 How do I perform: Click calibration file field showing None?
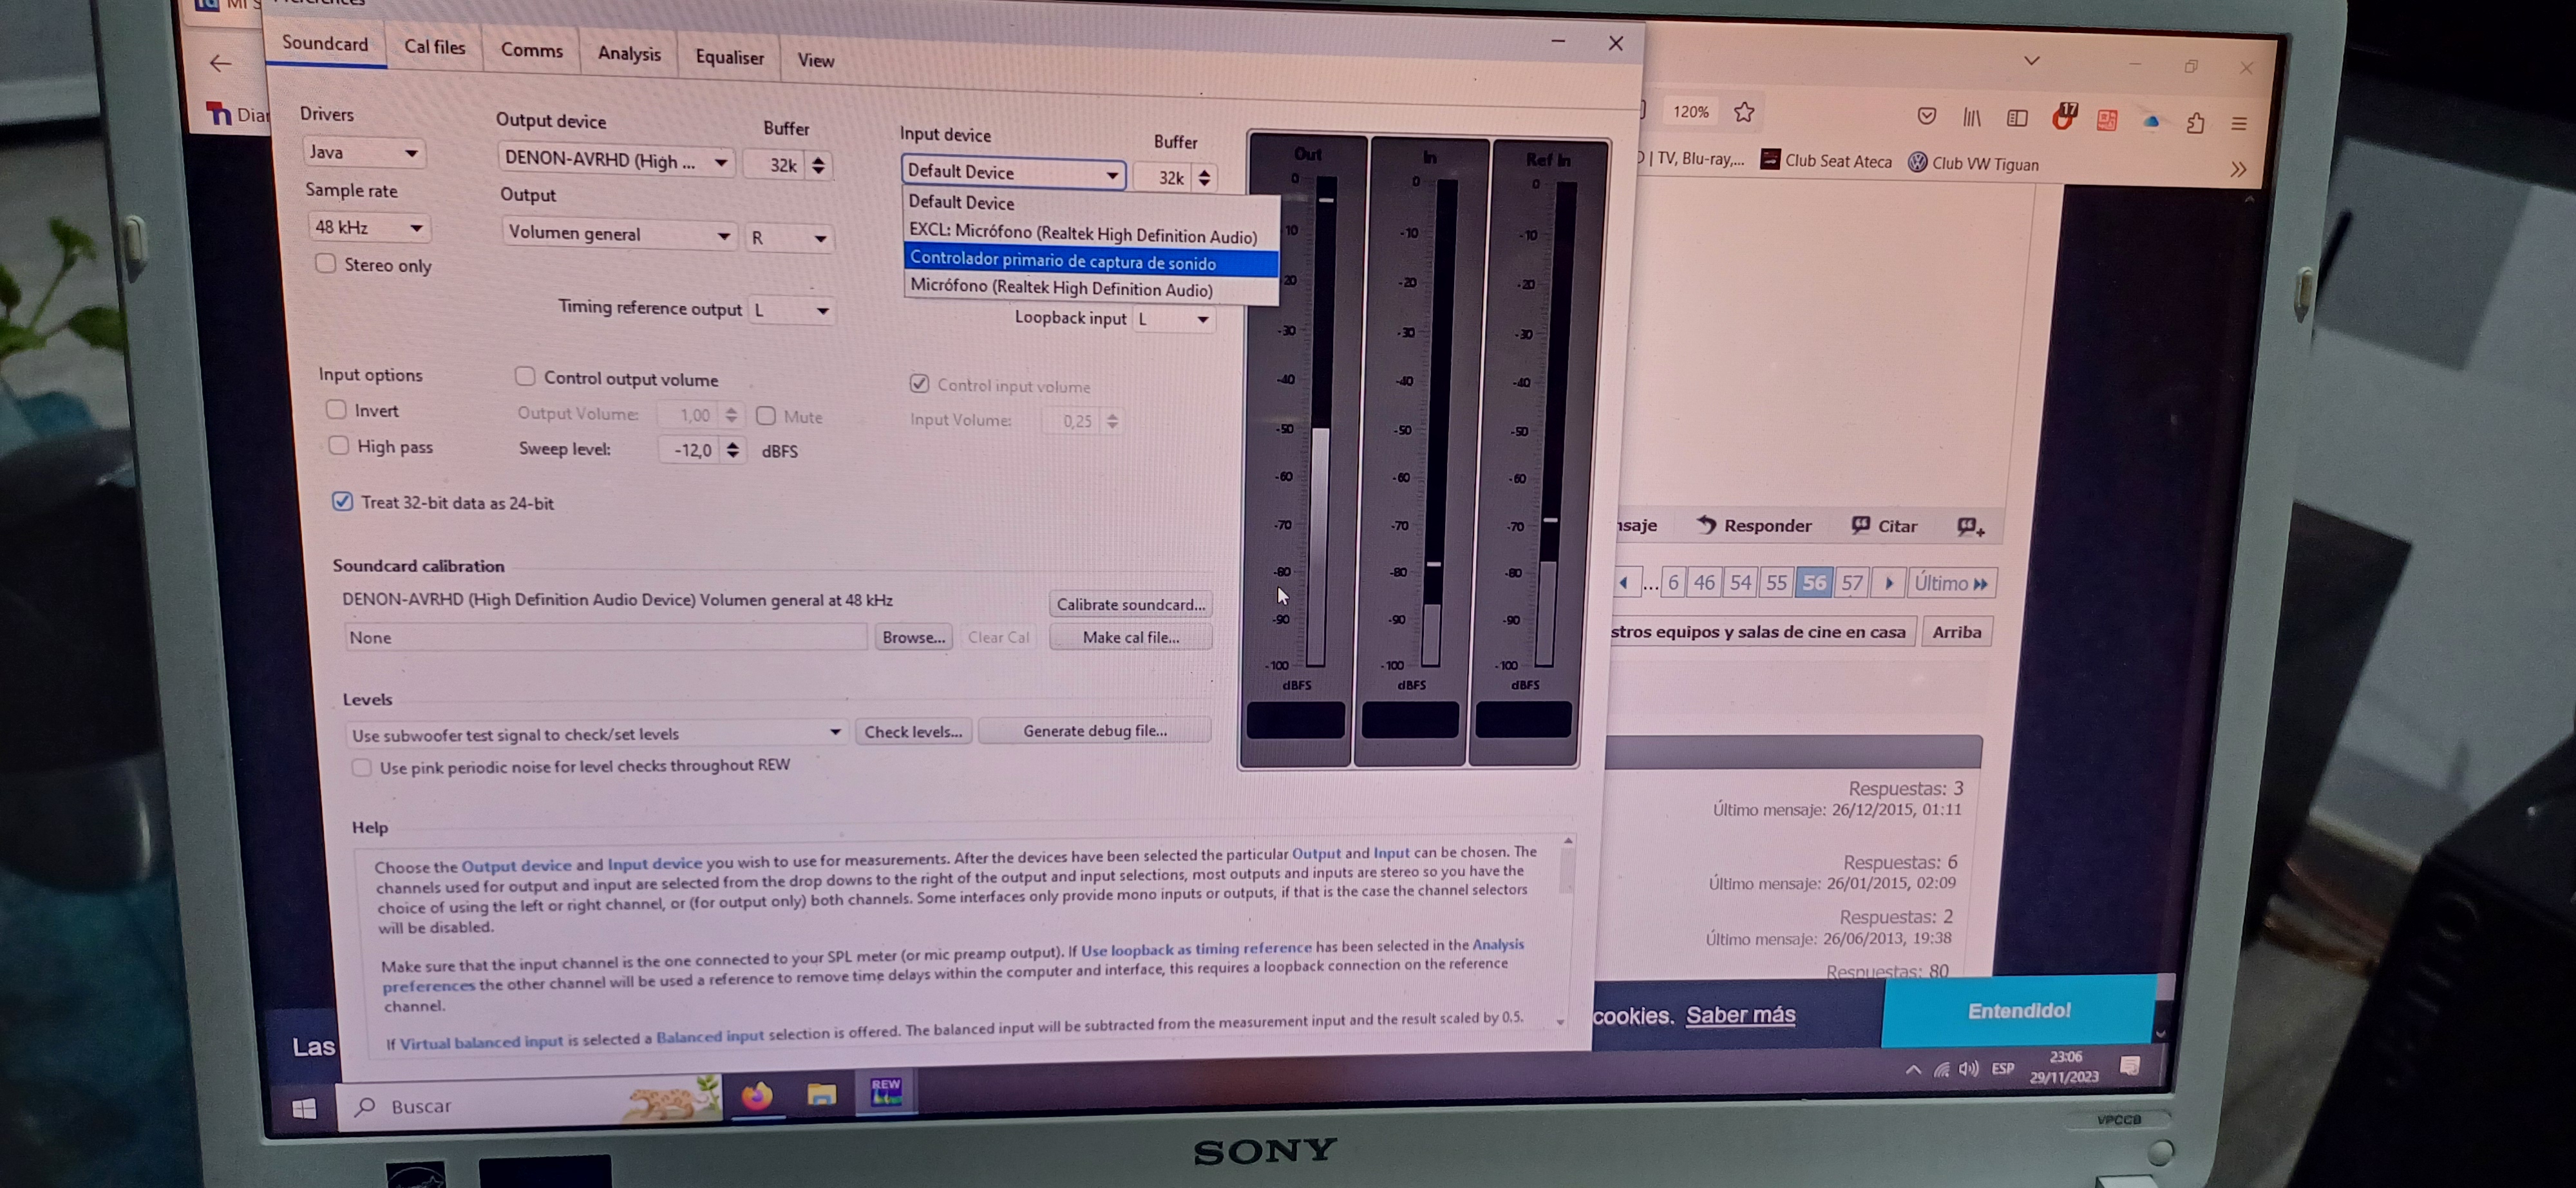pyautogui.click(x=605, y=637)
